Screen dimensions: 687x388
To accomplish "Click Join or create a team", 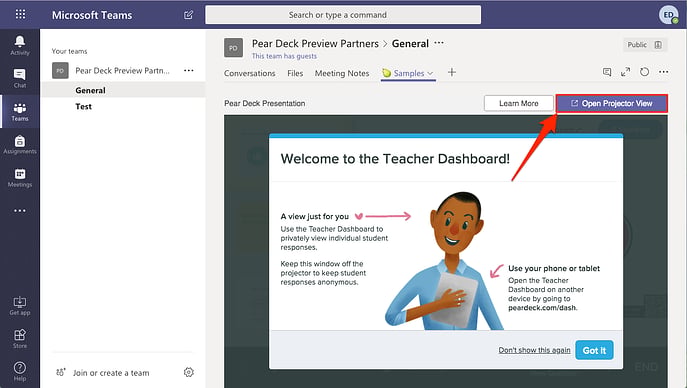I will [111, 373].
